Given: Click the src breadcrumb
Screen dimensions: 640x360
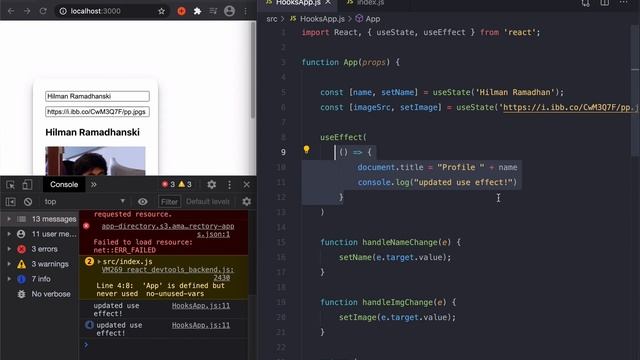Looking at the screenshot, I should [x=272, y=19].
